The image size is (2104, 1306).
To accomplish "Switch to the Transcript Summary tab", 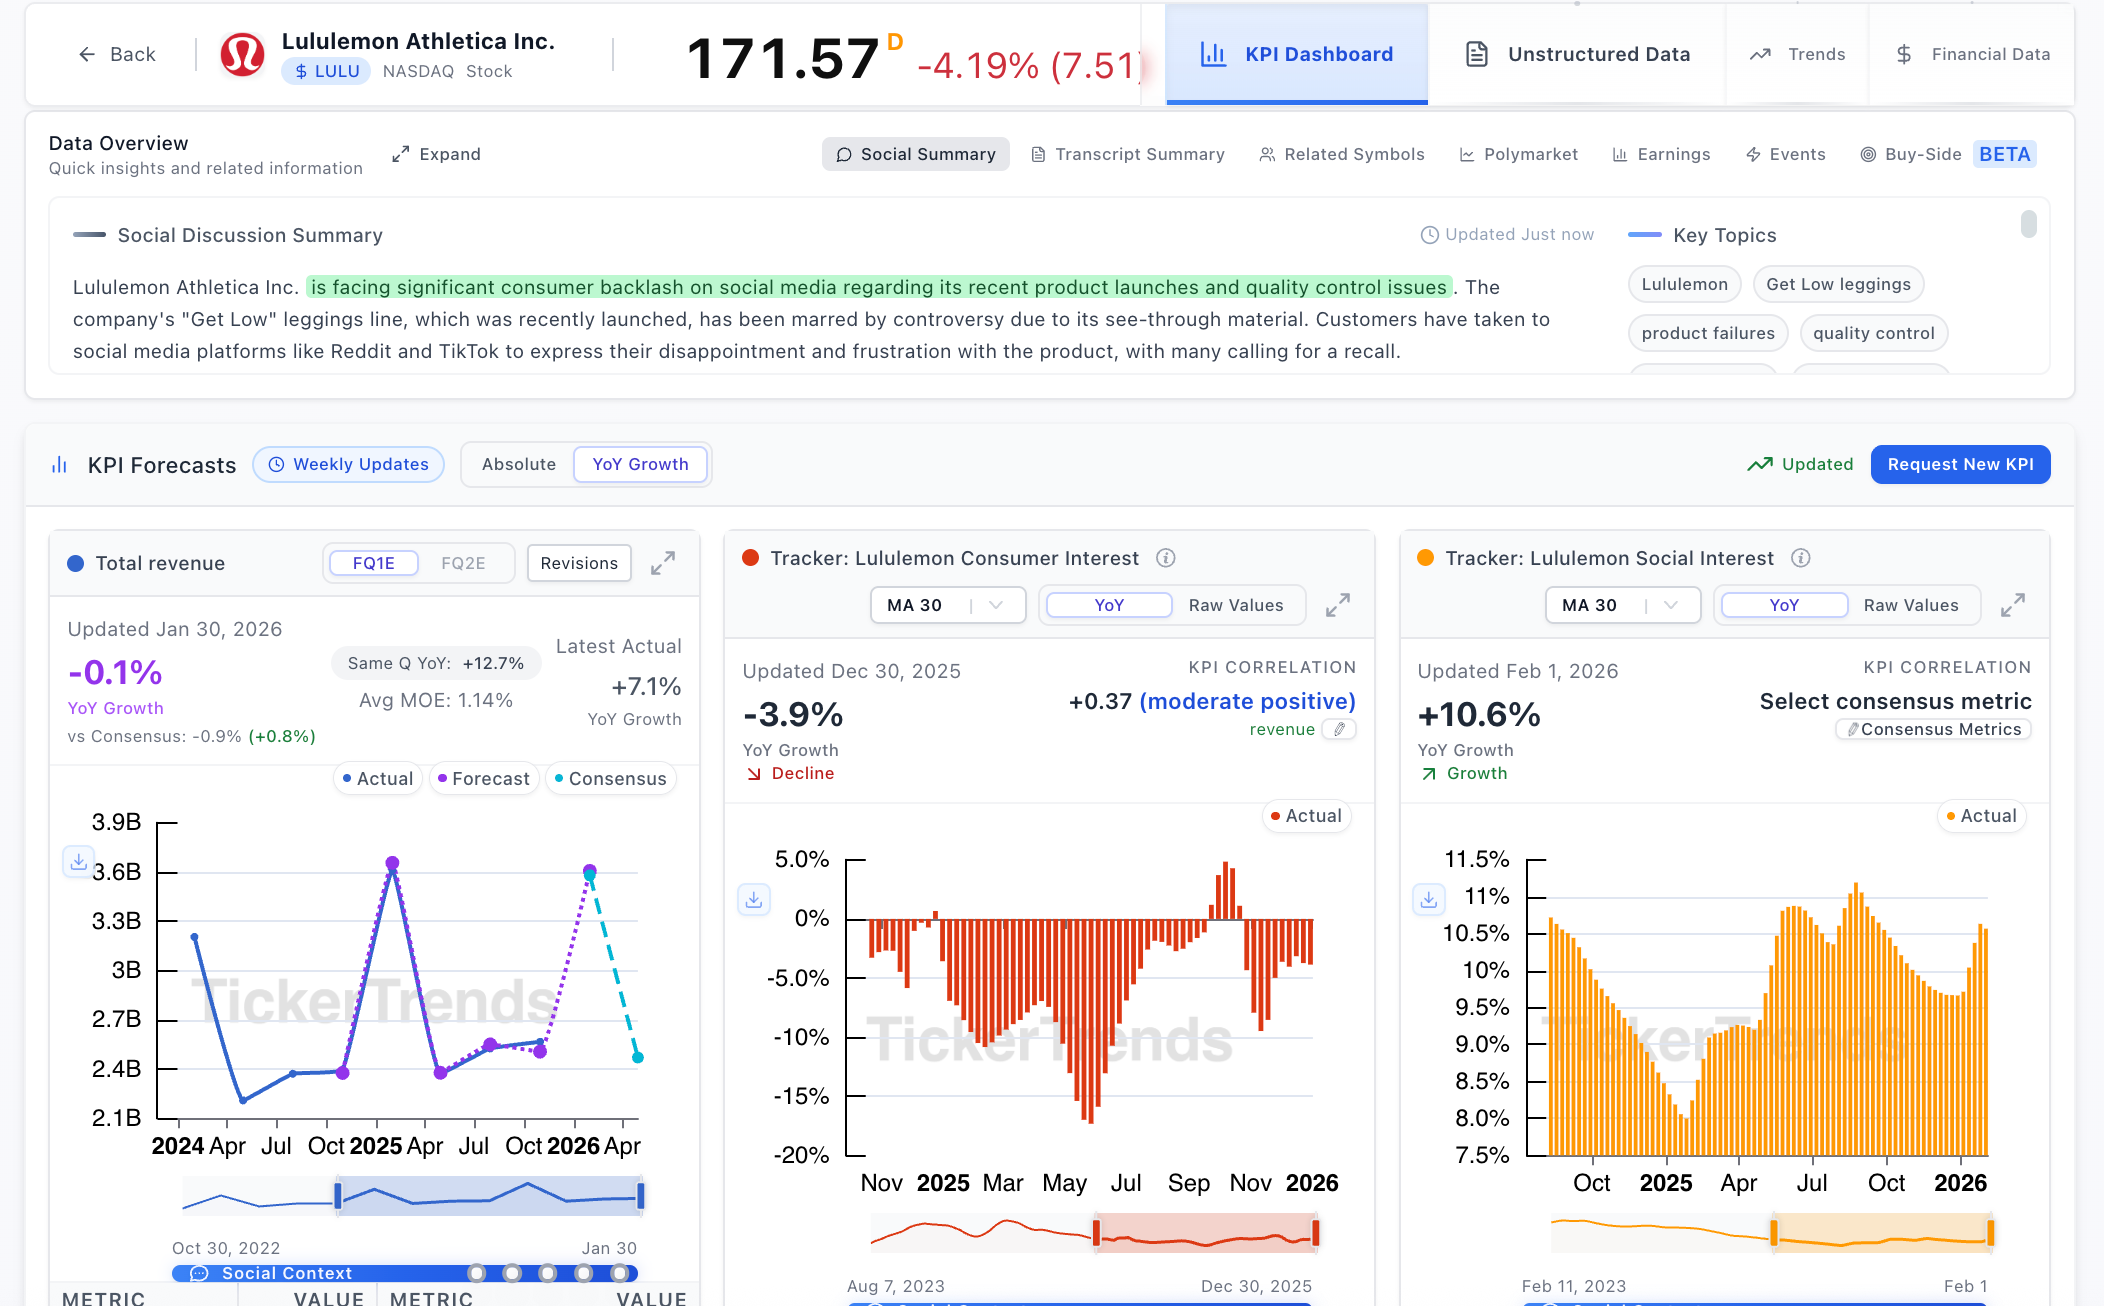I will pos(1127,154).
